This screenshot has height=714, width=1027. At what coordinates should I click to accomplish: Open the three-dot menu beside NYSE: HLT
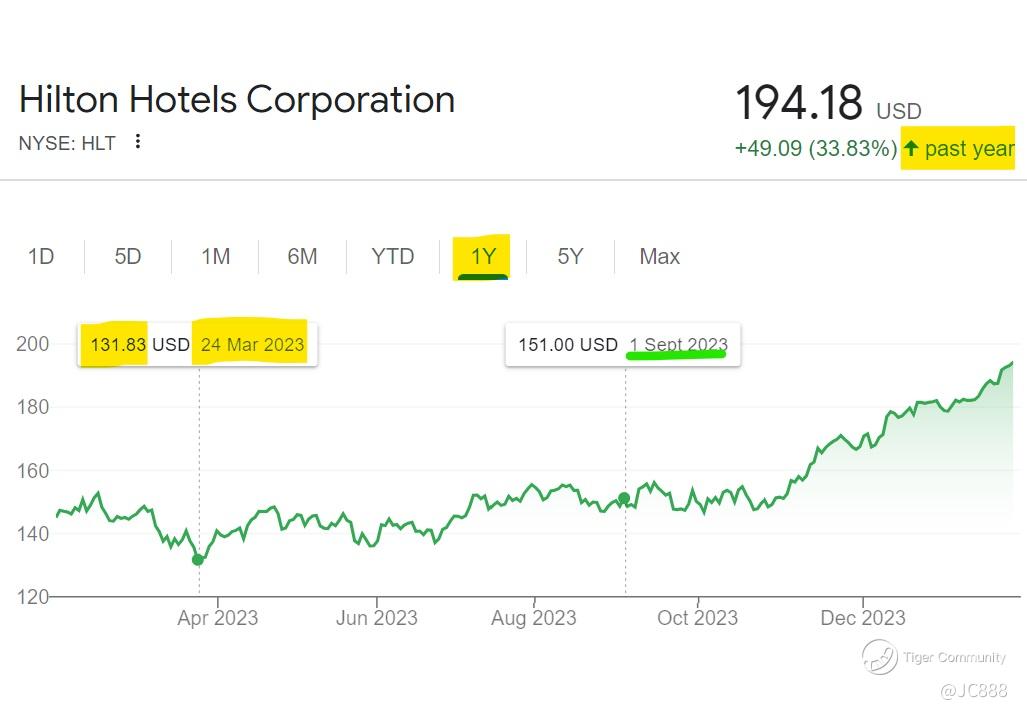[x=138, y=142]
